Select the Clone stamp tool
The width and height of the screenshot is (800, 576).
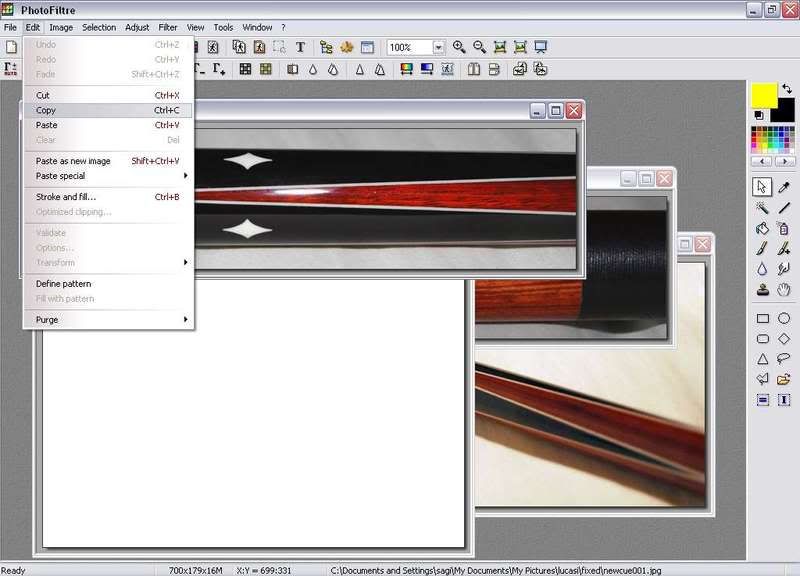[762, 290]
